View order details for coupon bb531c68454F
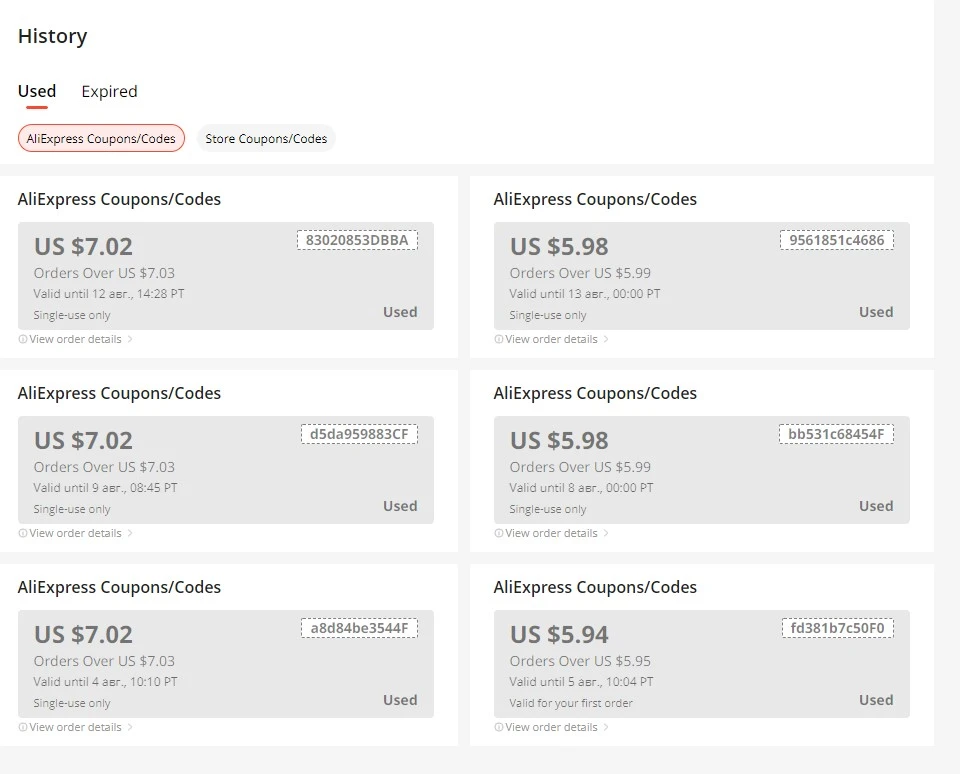 (x=551, y=533)
